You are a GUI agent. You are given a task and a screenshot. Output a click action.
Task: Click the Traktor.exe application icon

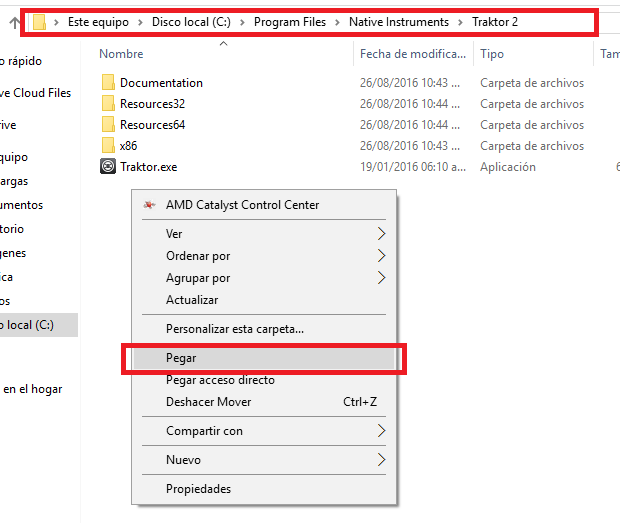pos(108,166)
